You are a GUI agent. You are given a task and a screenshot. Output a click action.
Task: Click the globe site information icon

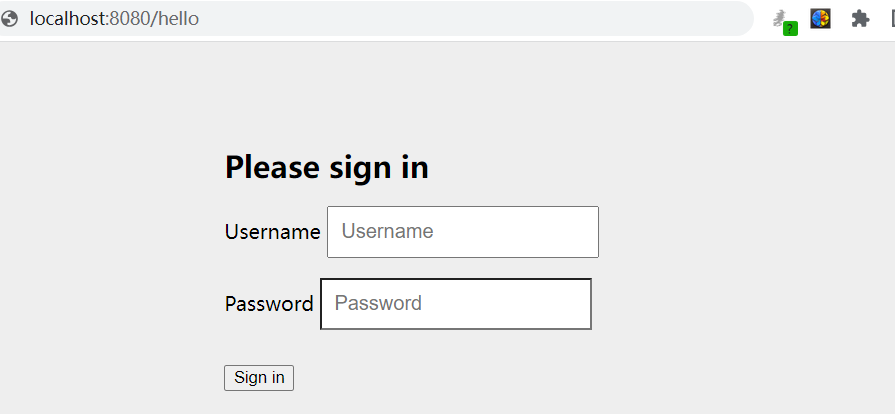10,19
